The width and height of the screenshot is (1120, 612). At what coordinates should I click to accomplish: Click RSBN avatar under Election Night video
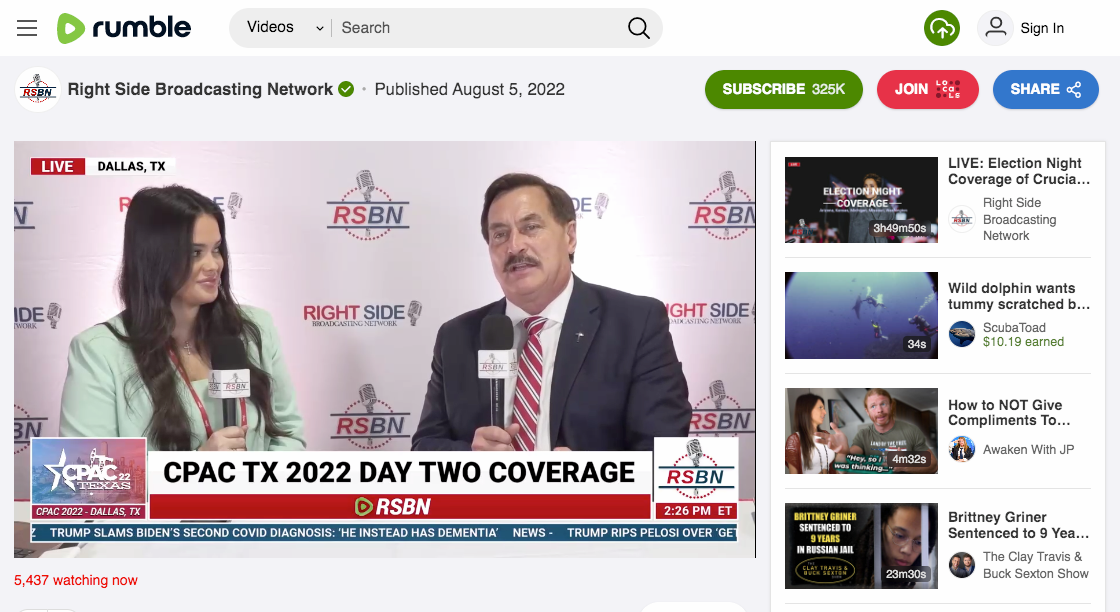[x=961, y=219]
